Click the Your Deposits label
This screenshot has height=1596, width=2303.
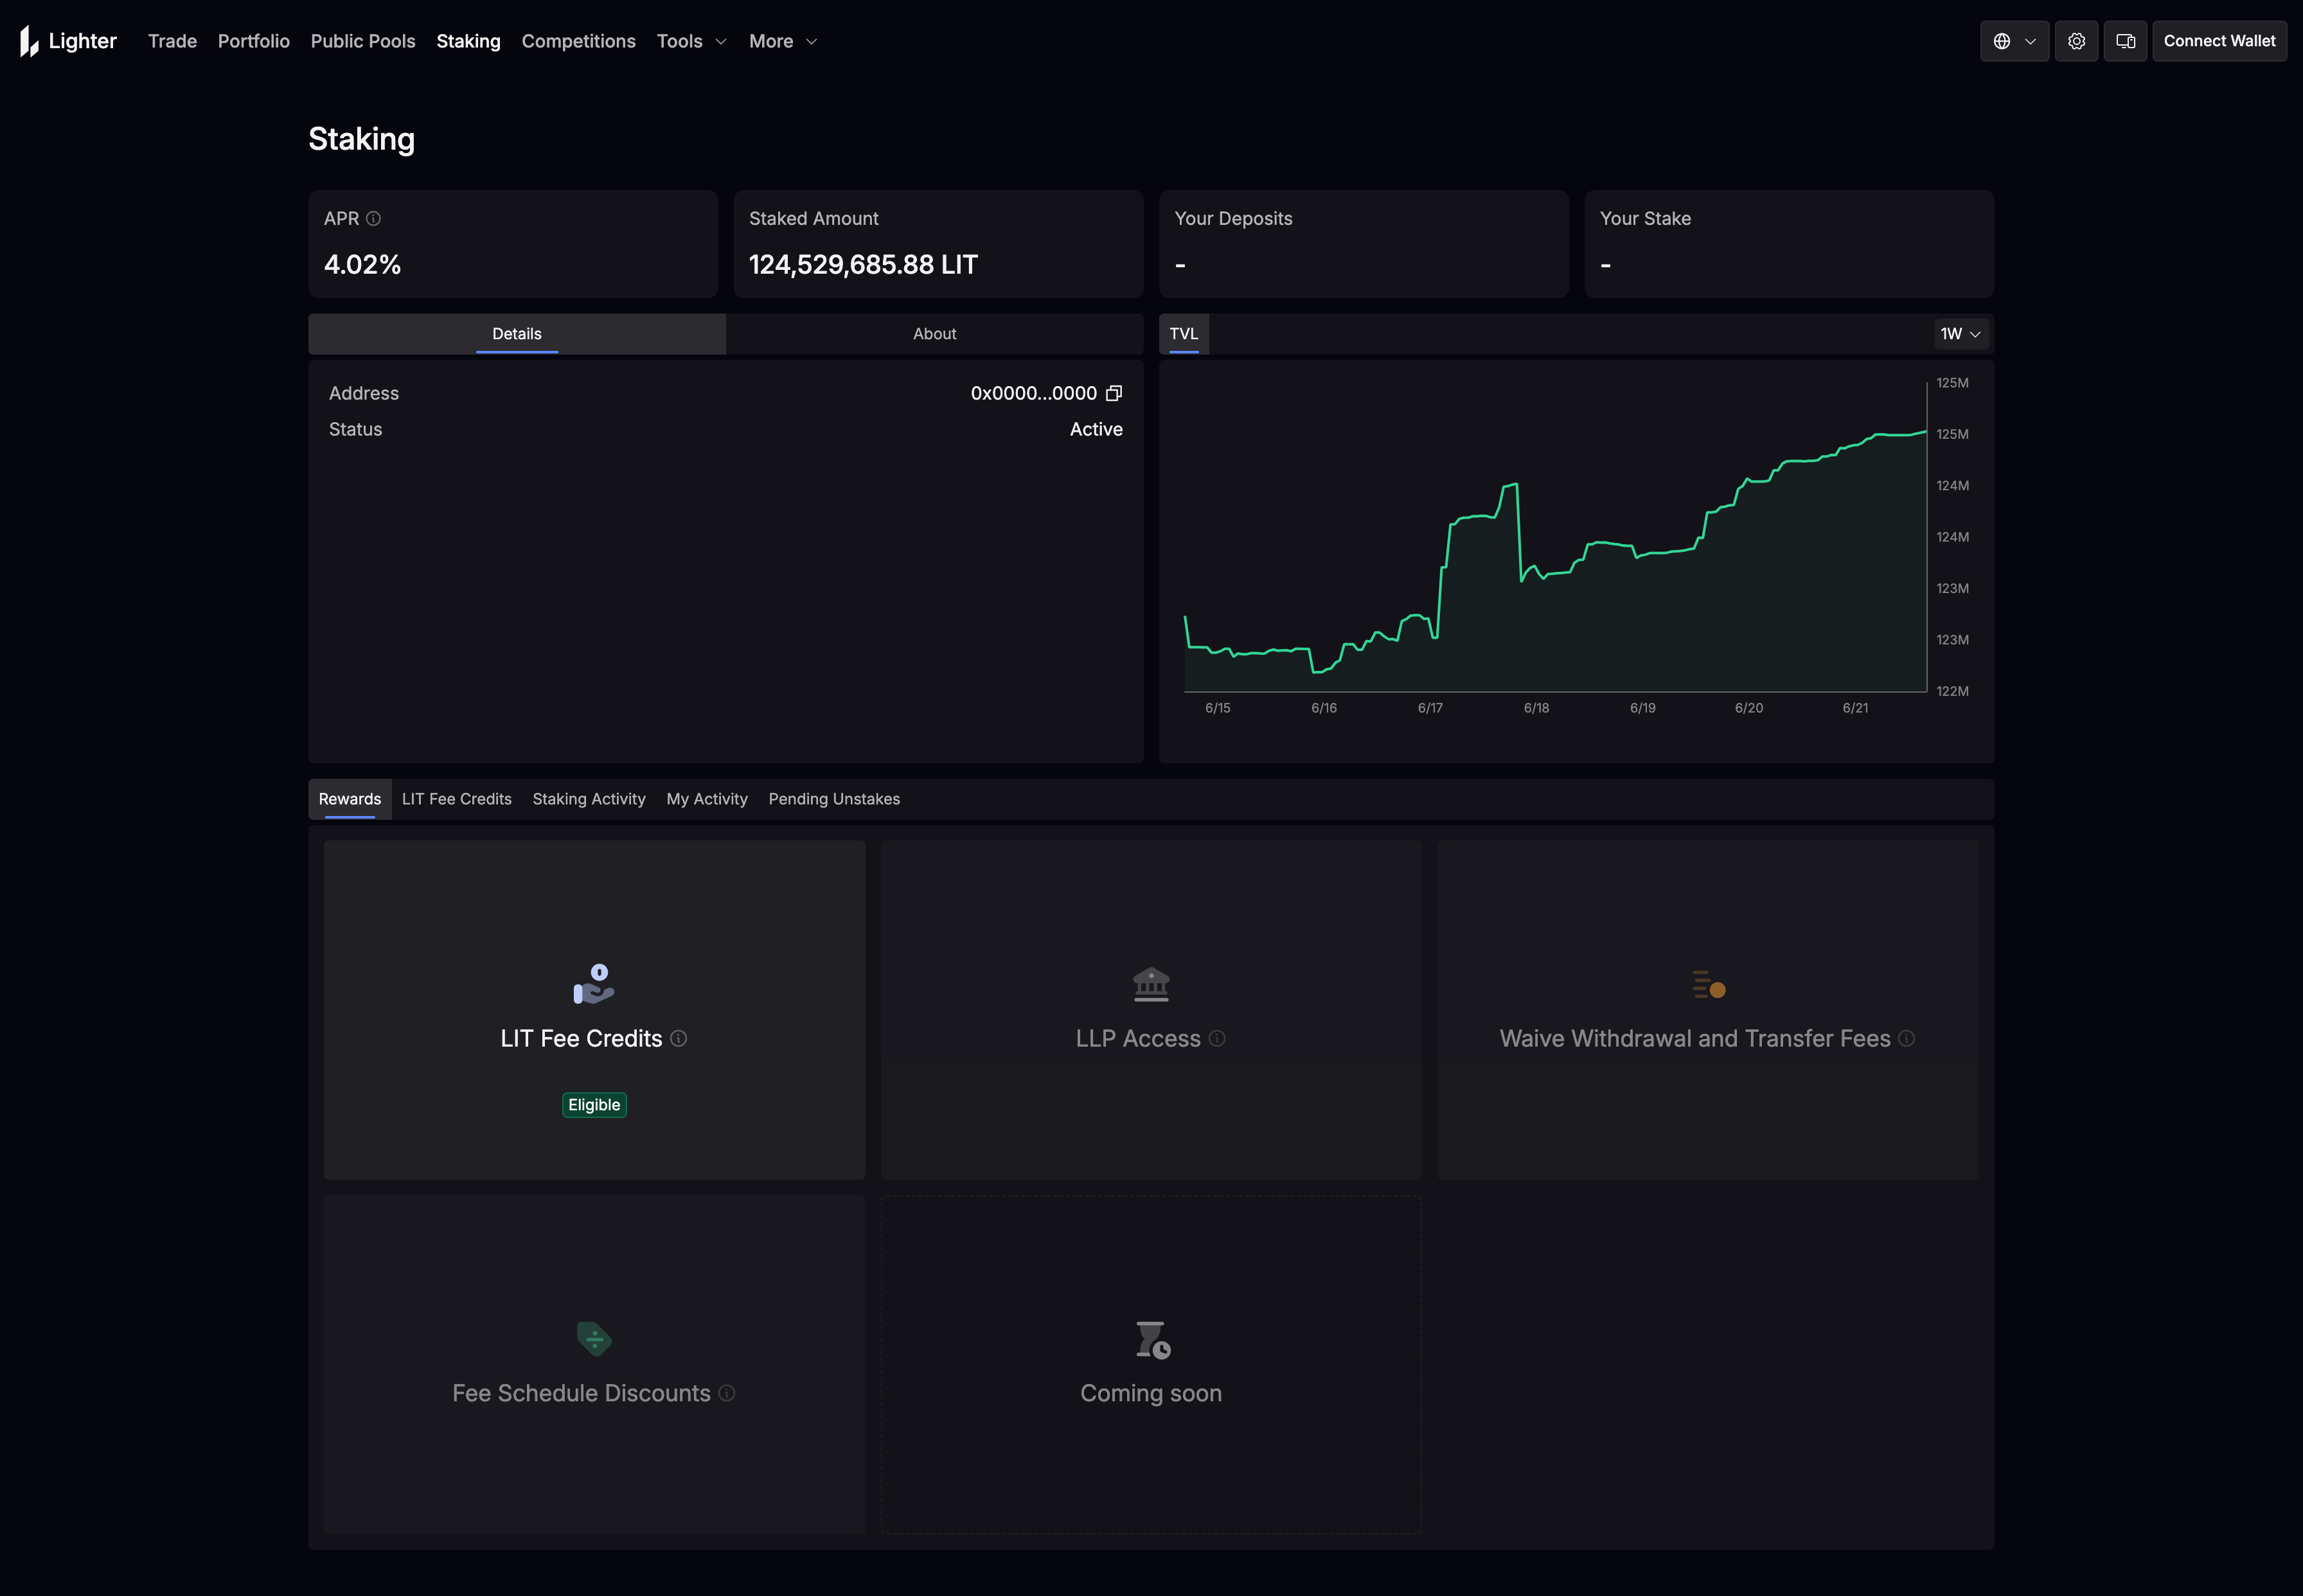1233,218
